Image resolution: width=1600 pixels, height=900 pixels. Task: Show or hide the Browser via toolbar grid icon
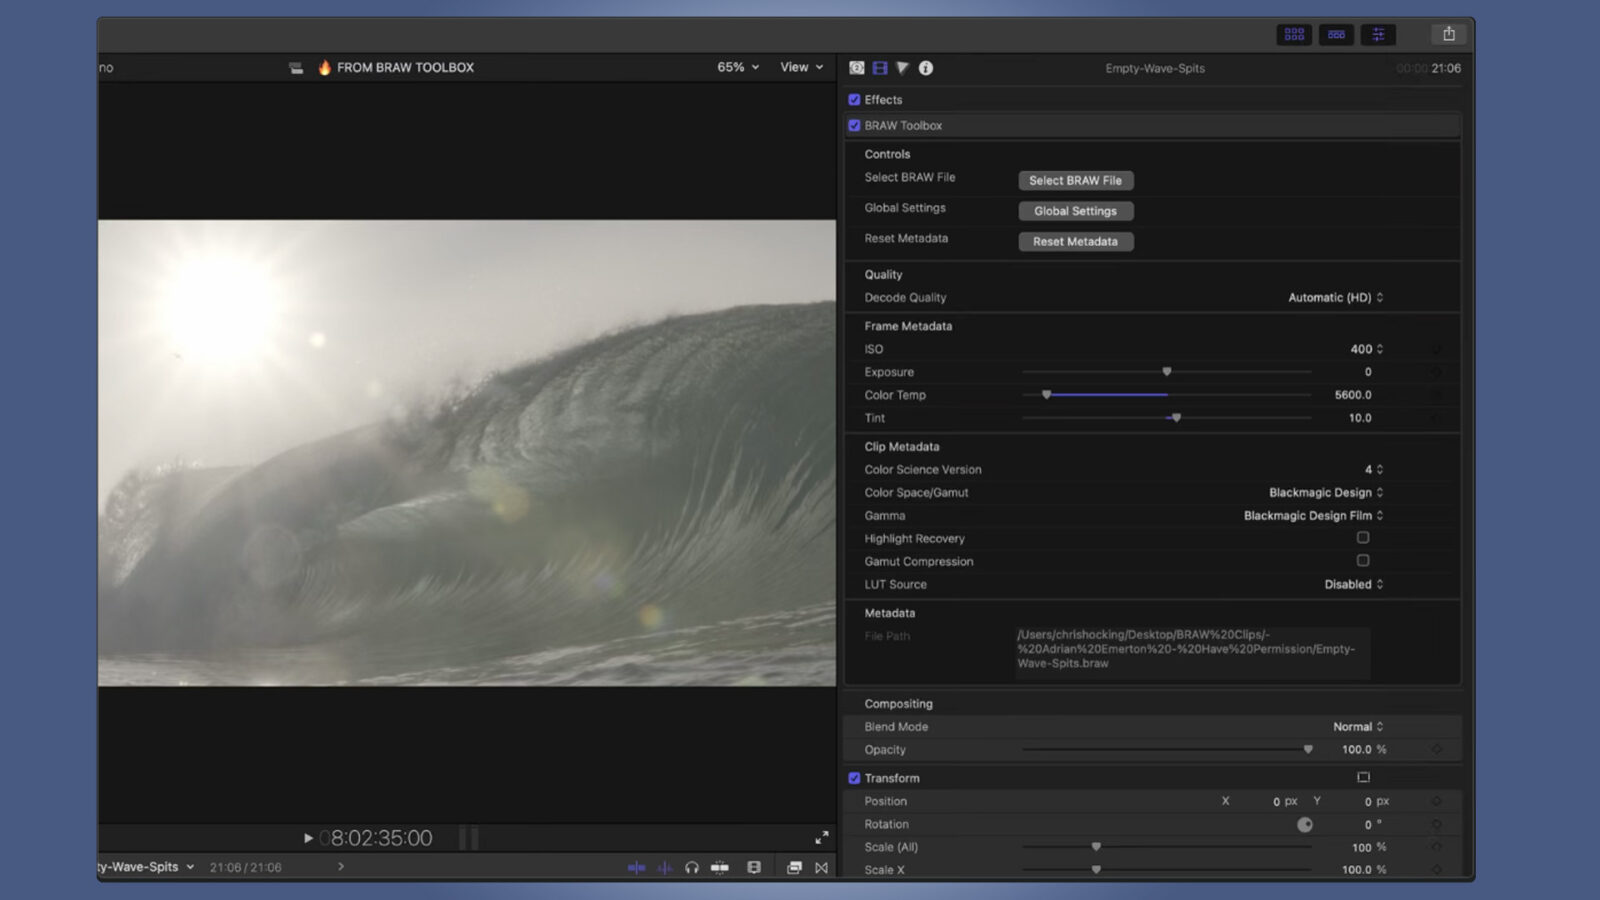1294,34
